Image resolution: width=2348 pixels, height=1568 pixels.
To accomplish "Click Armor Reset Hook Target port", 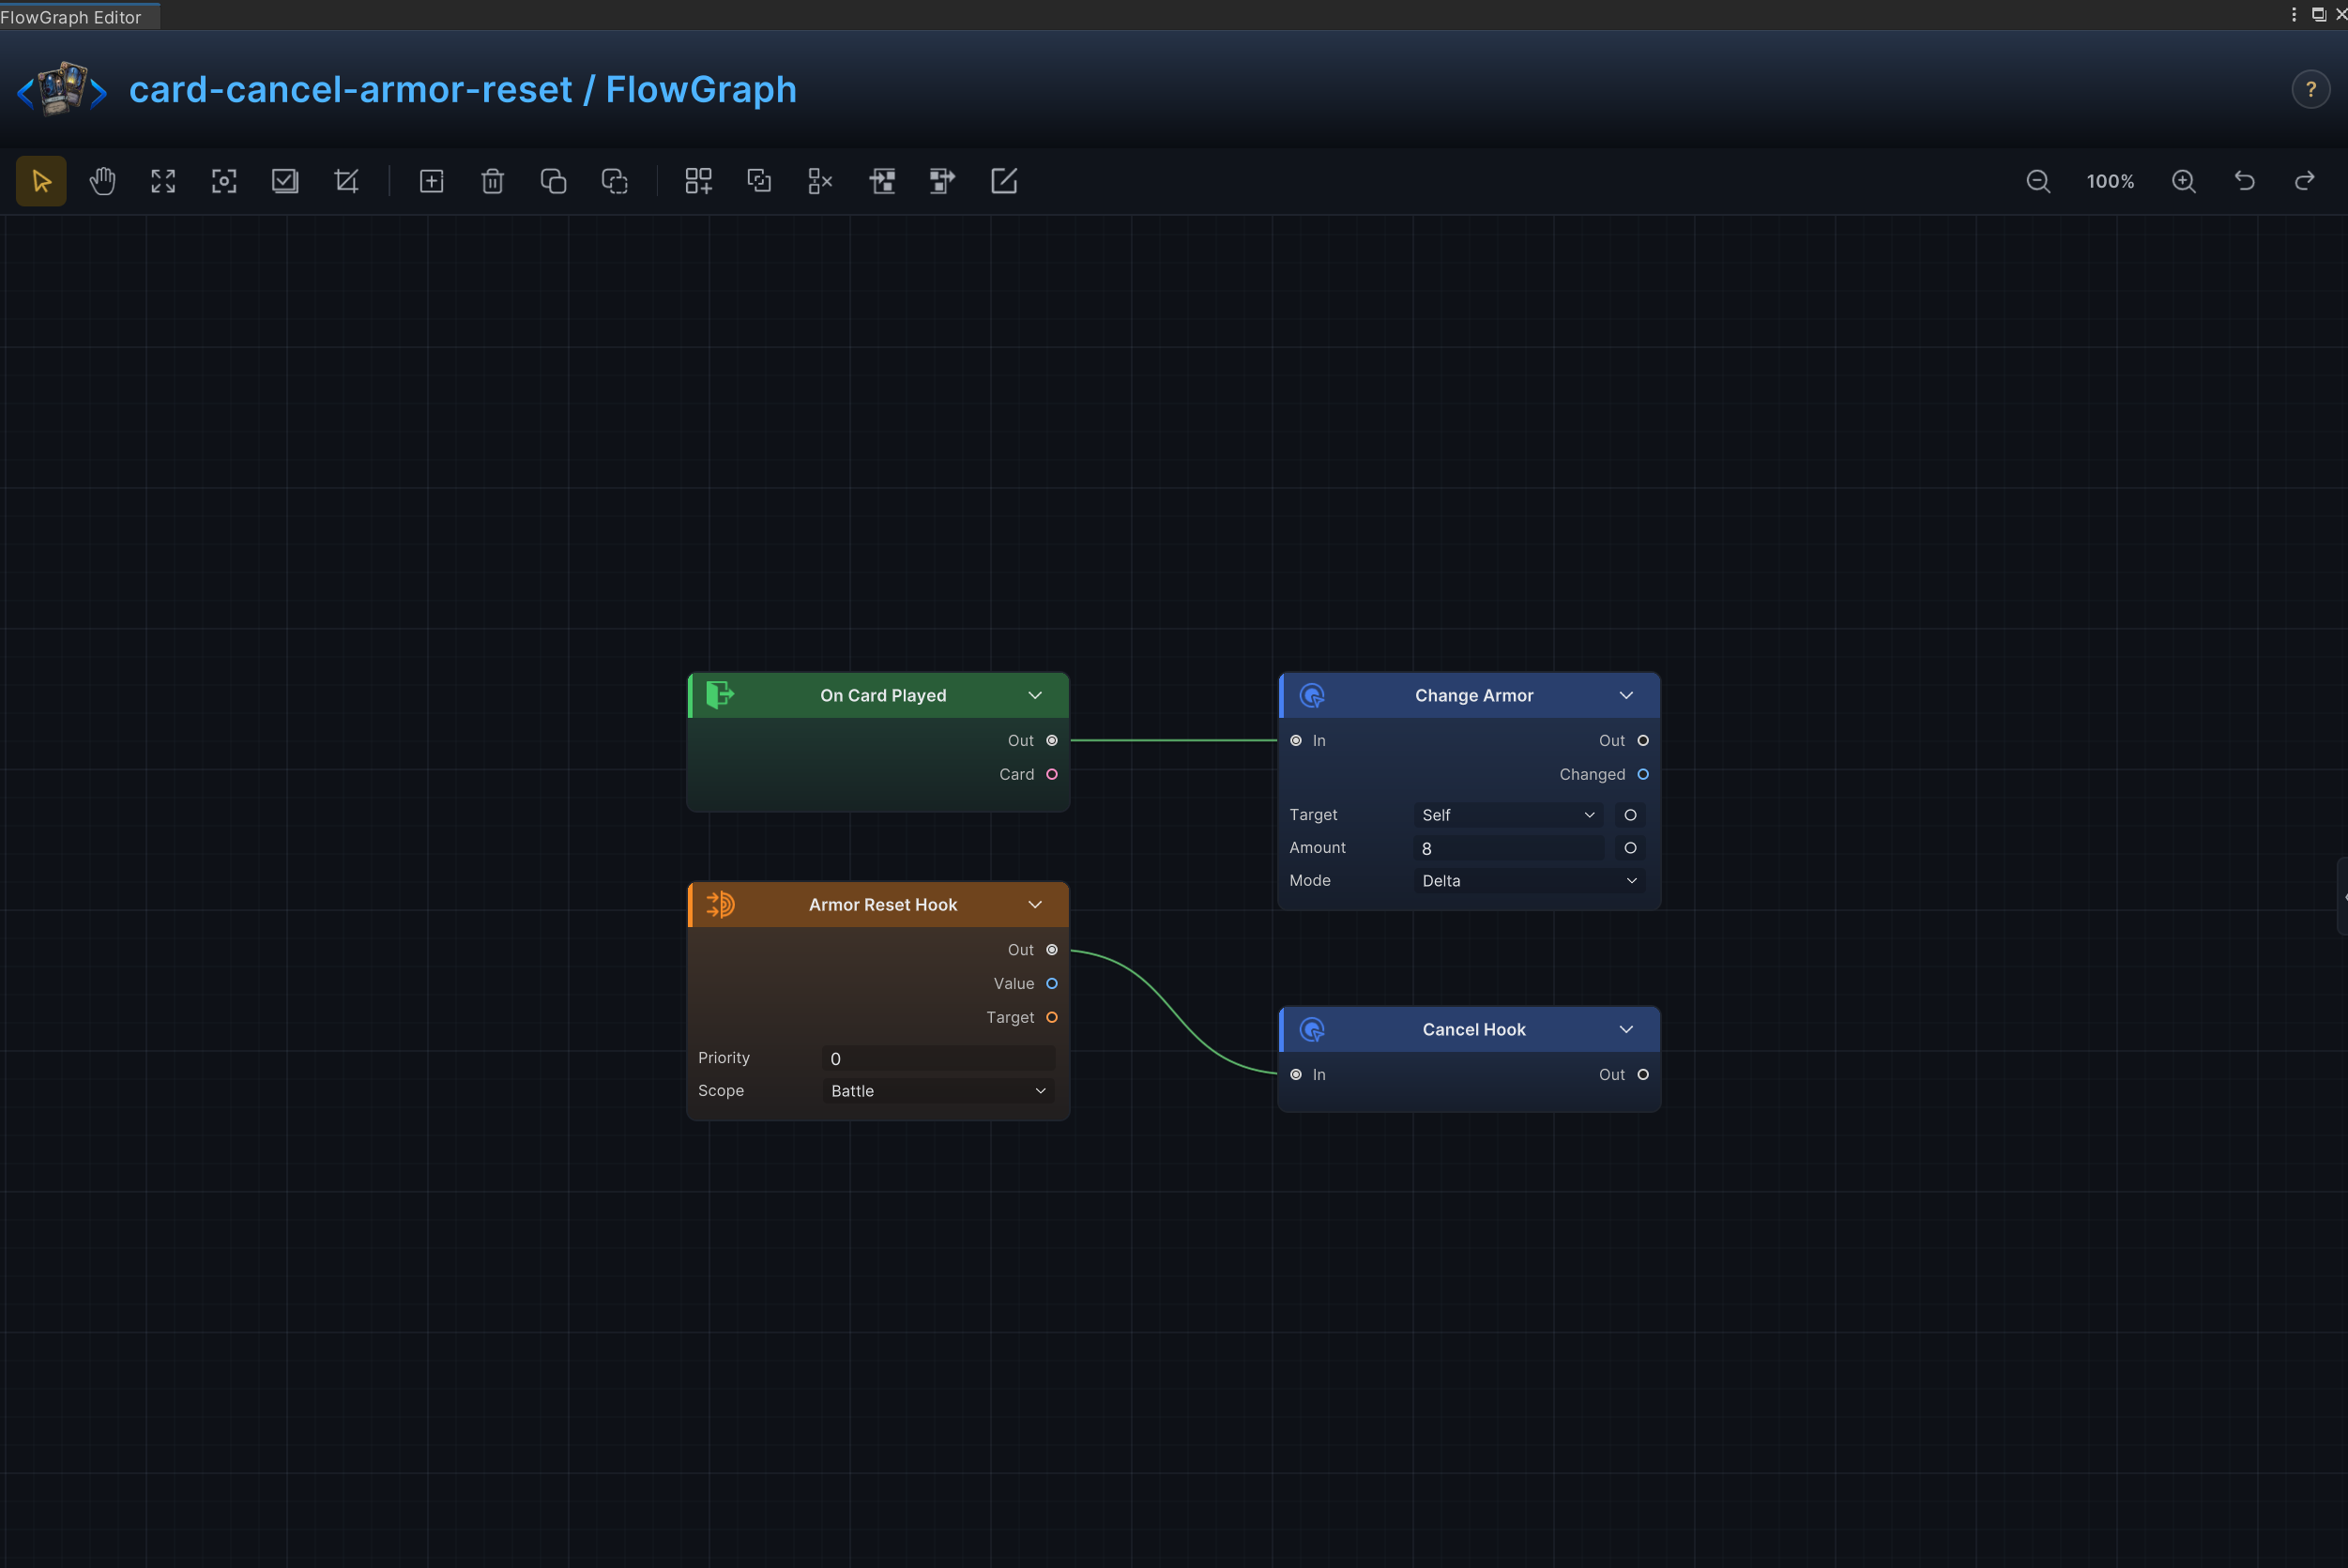I will (x=1052, y=1017).
